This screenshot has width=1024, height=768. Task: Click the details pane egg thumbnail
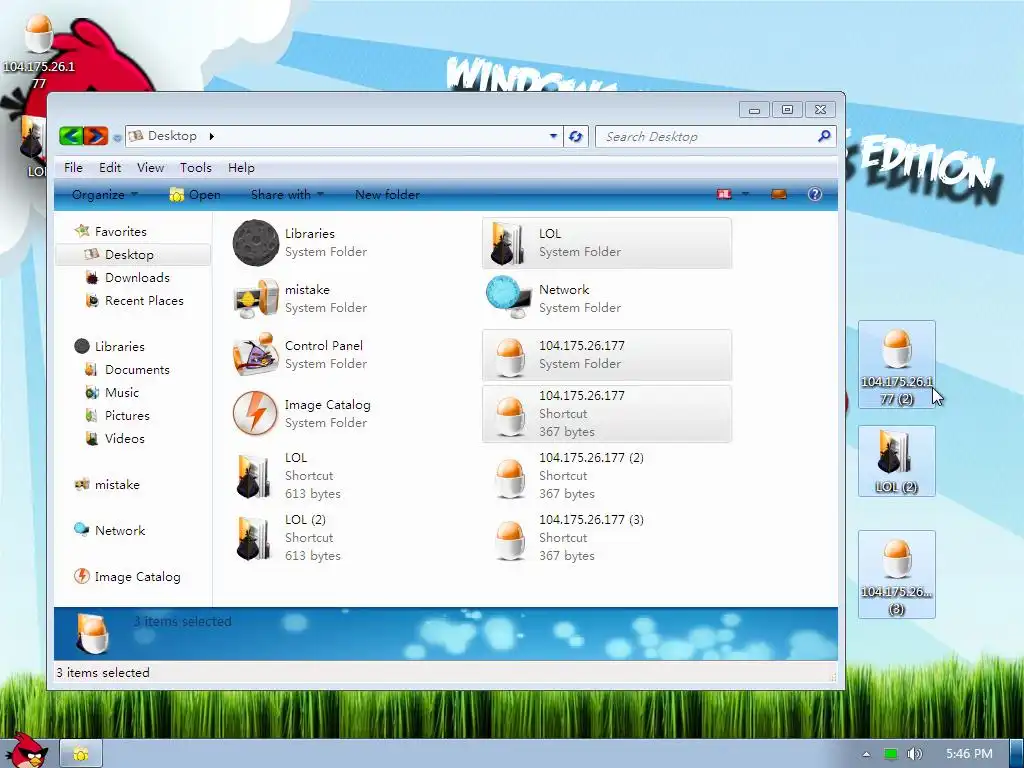(x=92, y=633)
